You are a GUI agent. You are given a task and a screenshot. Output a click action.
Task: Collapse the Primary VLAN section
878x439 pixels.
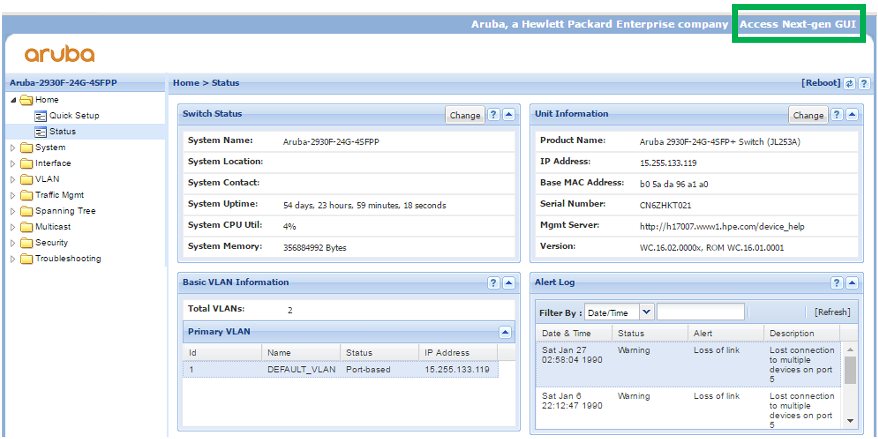[x=505, y=333]
